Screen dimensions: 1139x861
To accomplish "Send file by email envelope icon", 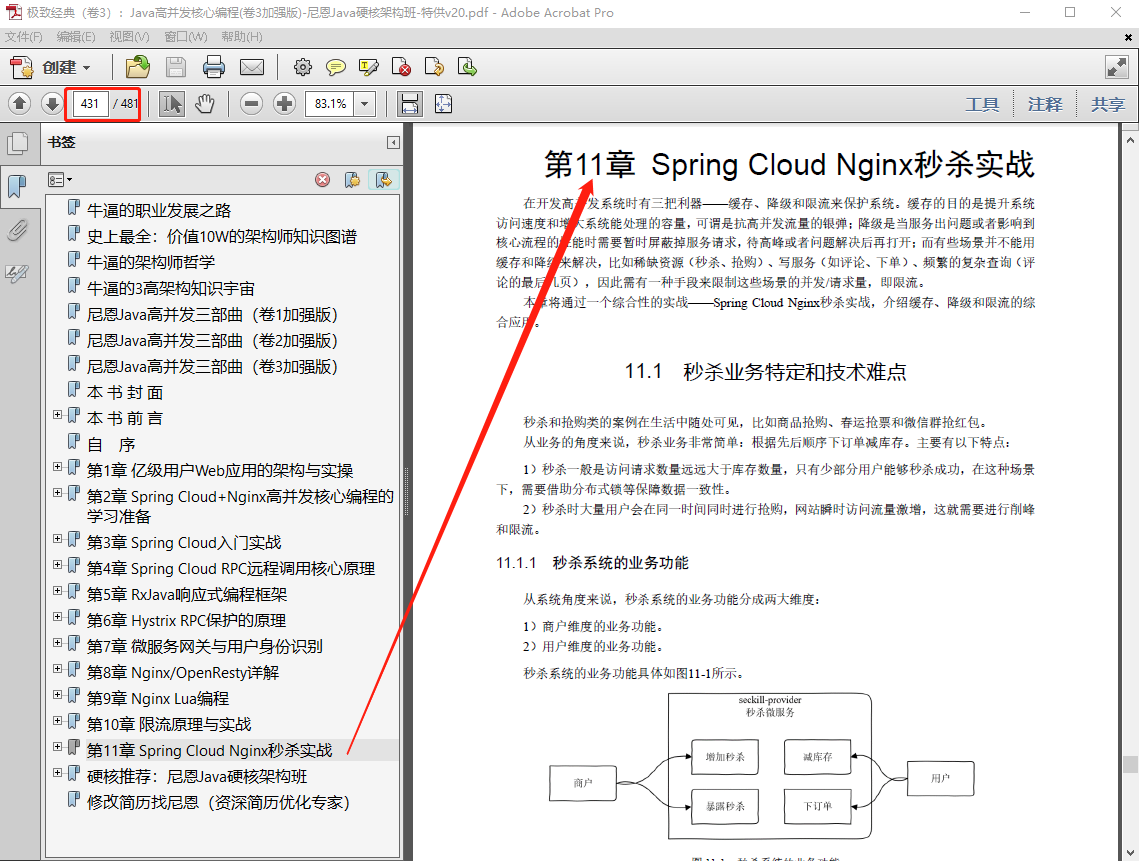I will click(252, 68).
